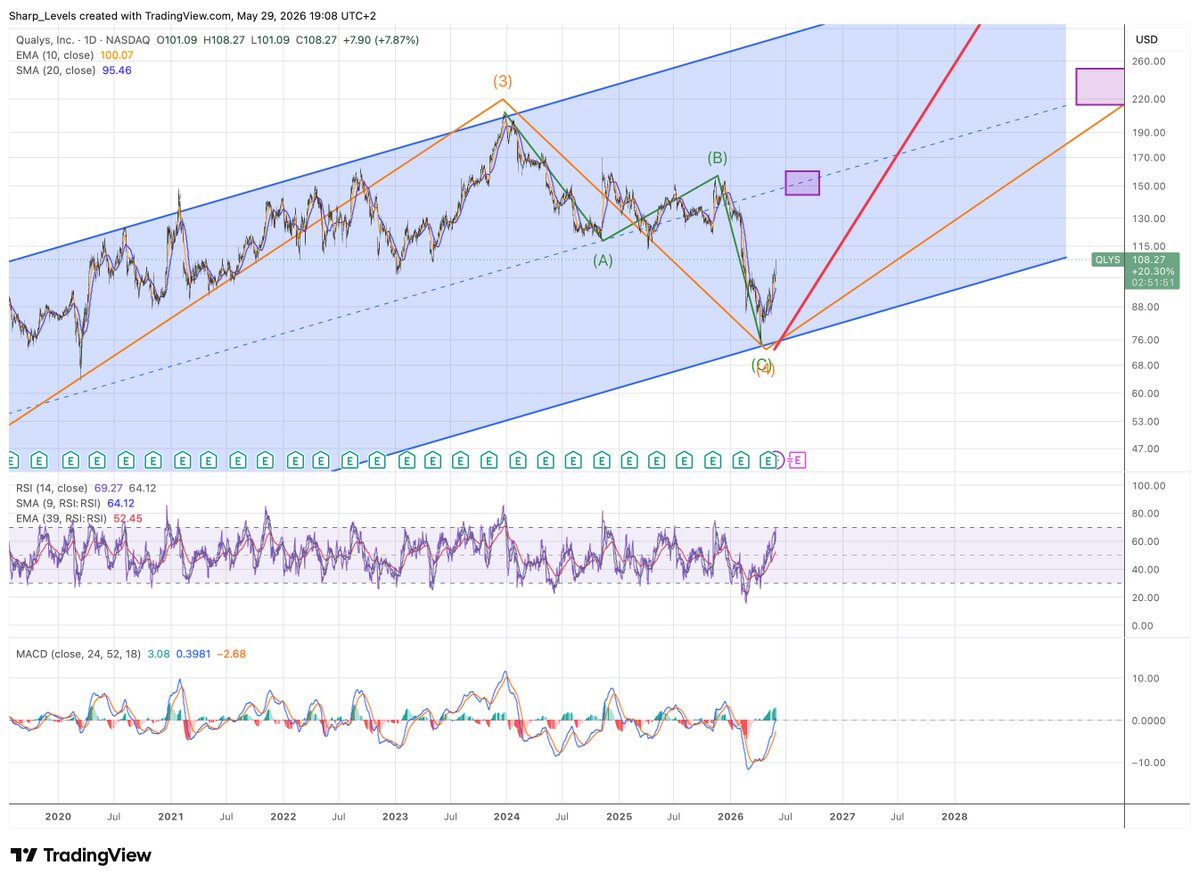Click the MACD signal value −2.68
Viewport: 1199px width, 882px height.
pos(231,654)
